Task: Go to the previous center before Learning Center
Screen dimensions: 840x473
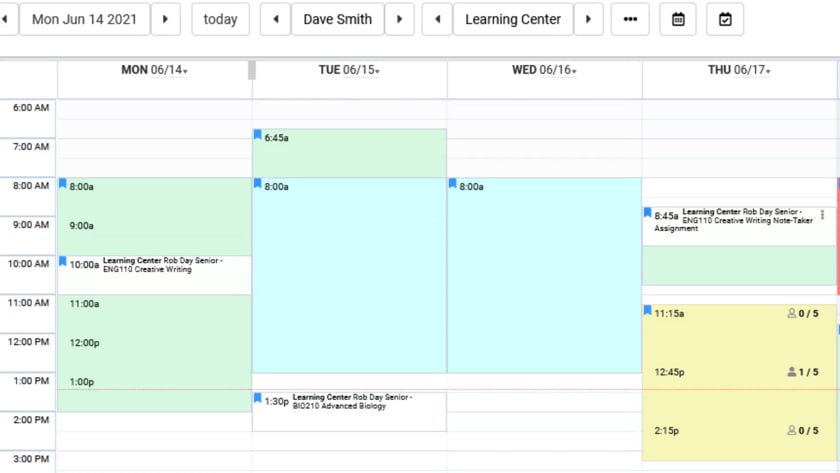Action: click(x=437, y=19)
